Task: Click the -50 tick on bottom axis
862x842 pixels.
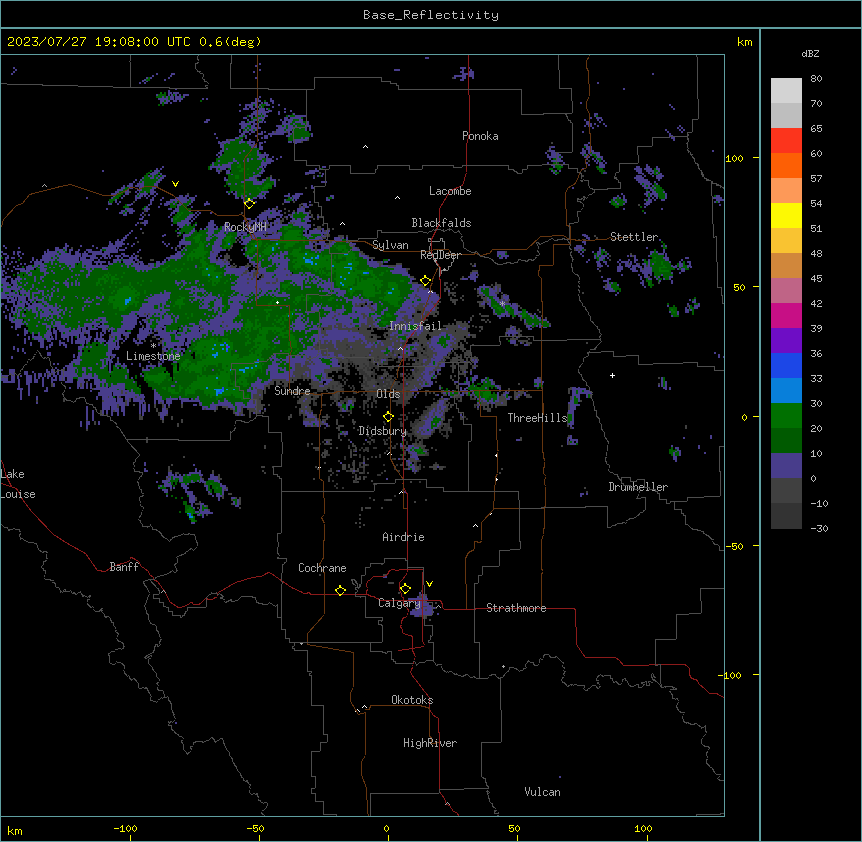Action: point(255,828)
